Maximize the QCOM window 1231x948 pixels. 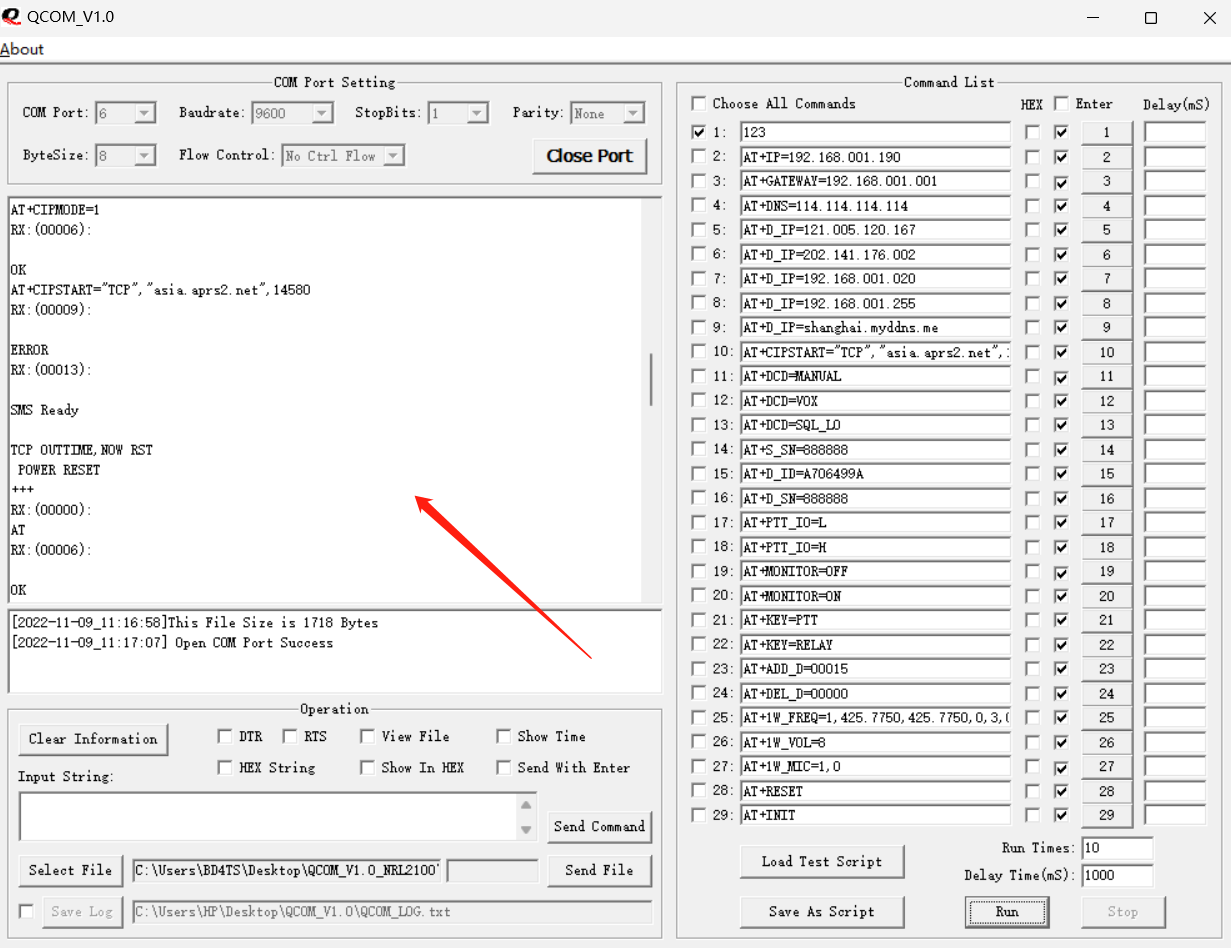tap(1151, 18)
